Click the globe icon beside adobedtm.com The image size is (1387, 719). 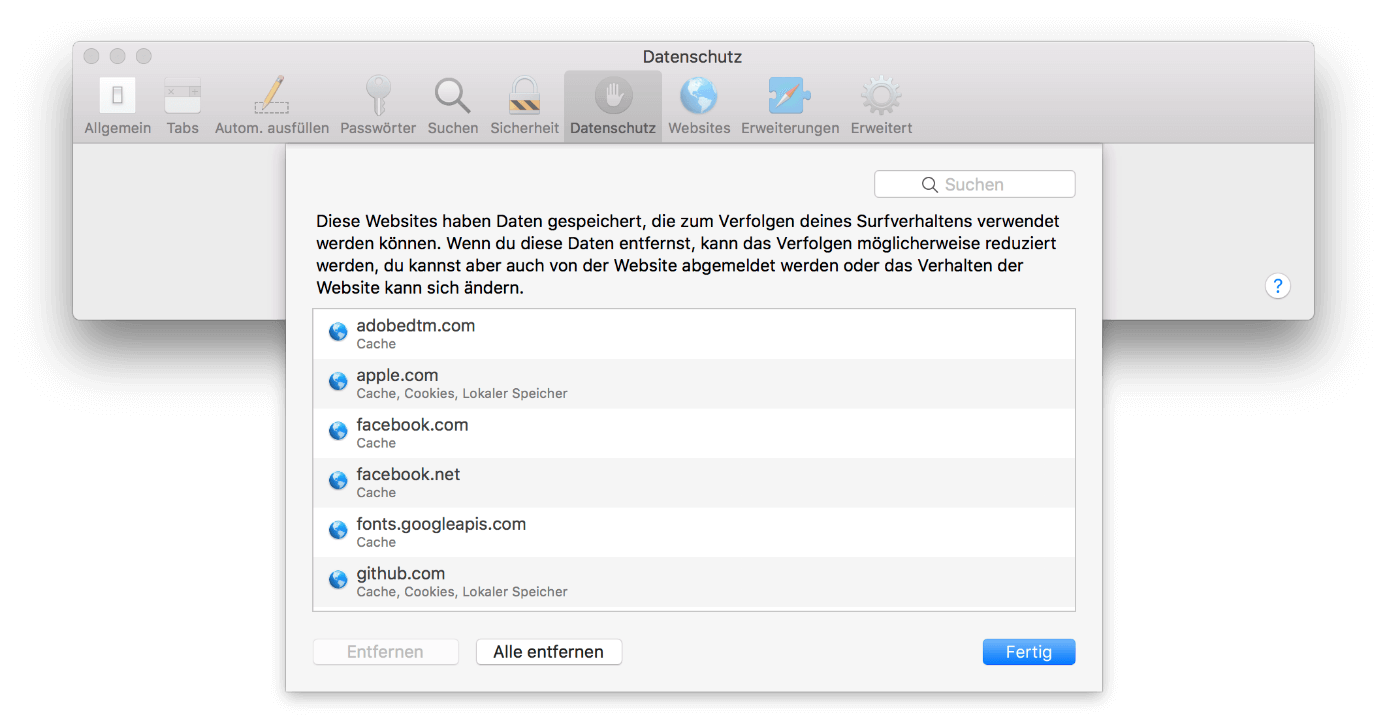(338, 332)
